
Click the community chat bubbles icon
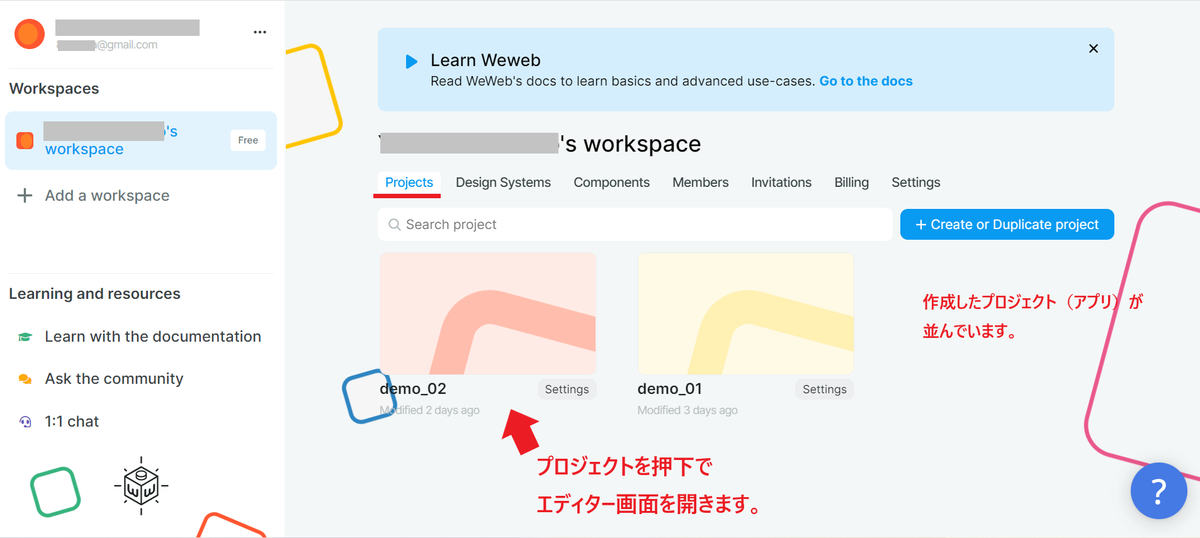pos(25,379)
